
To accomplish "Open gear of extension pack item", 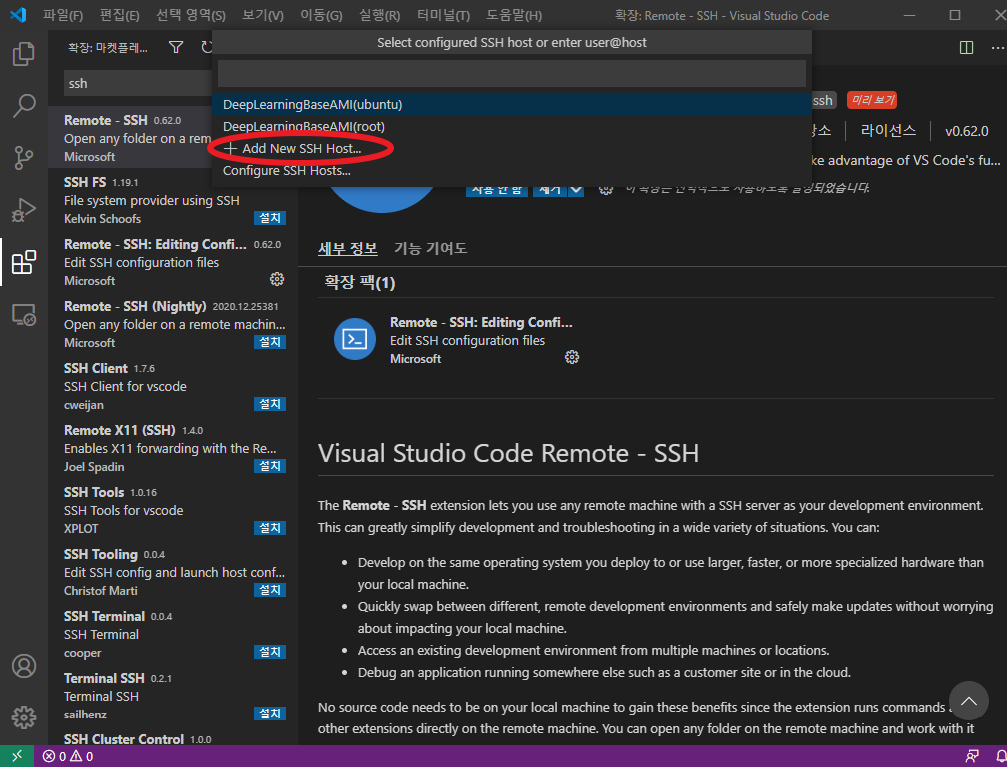I will point(572,357).
